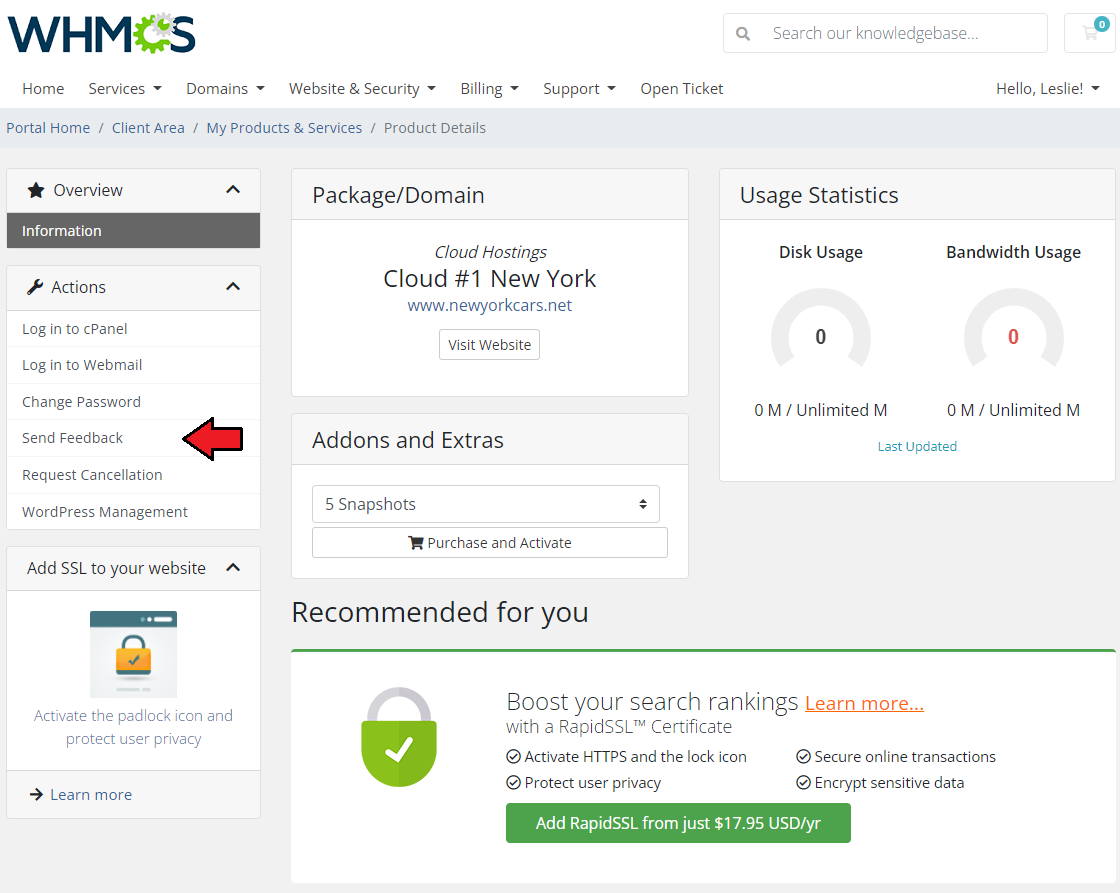This screenshot has width=1120, height=893.
Task: Open the Domains menu dropdown
Action: click(x=225, y=89)
